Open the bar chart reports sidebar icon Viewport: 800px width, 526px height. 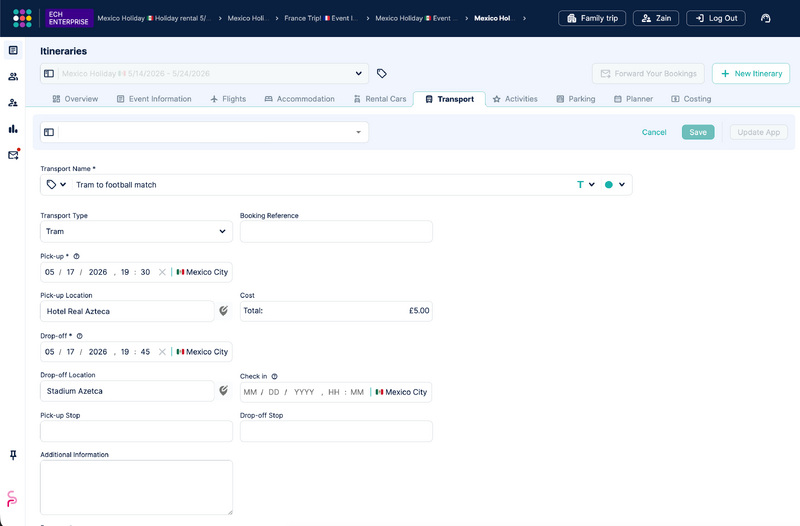coord(13,129)
